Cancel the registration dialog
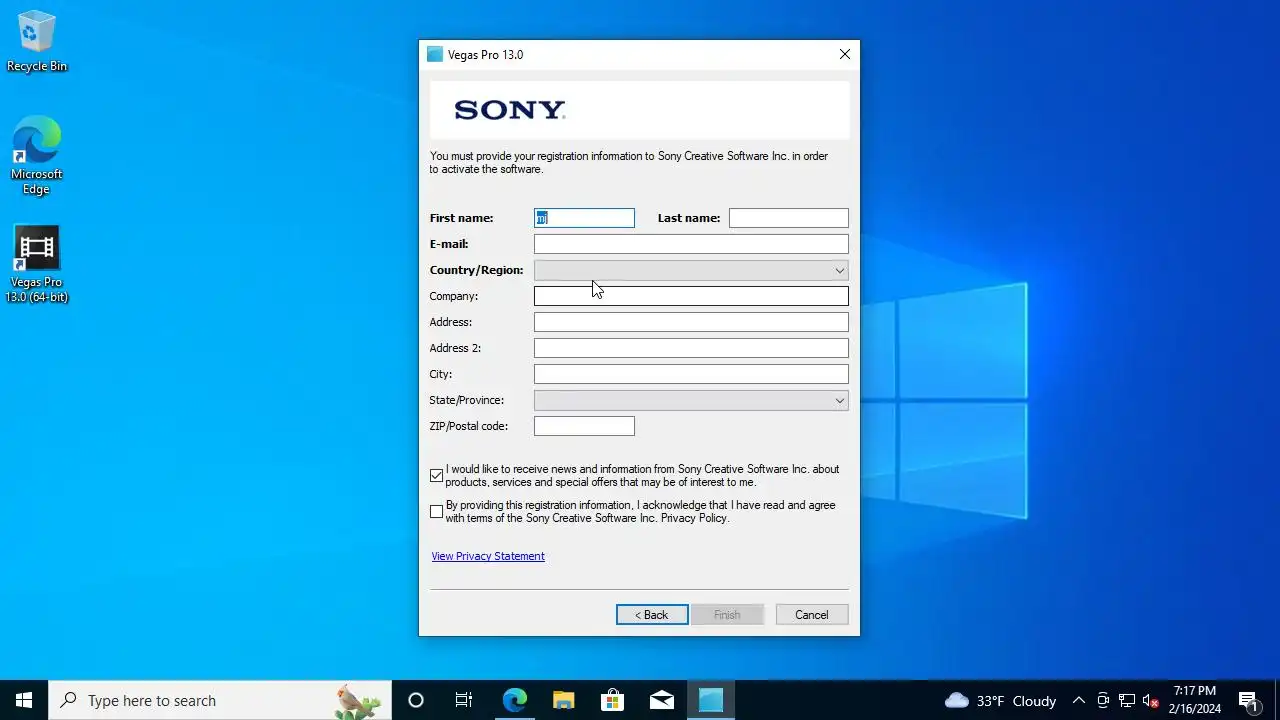The height and width of the screenshot is (720, 1280). click(812, 615)
